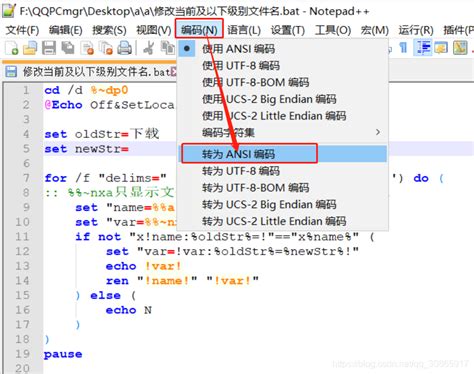The width and height of the screenshot is (474, 374).
Task: Click the Save All toolbar icon
Action: (x=68, y=48)
